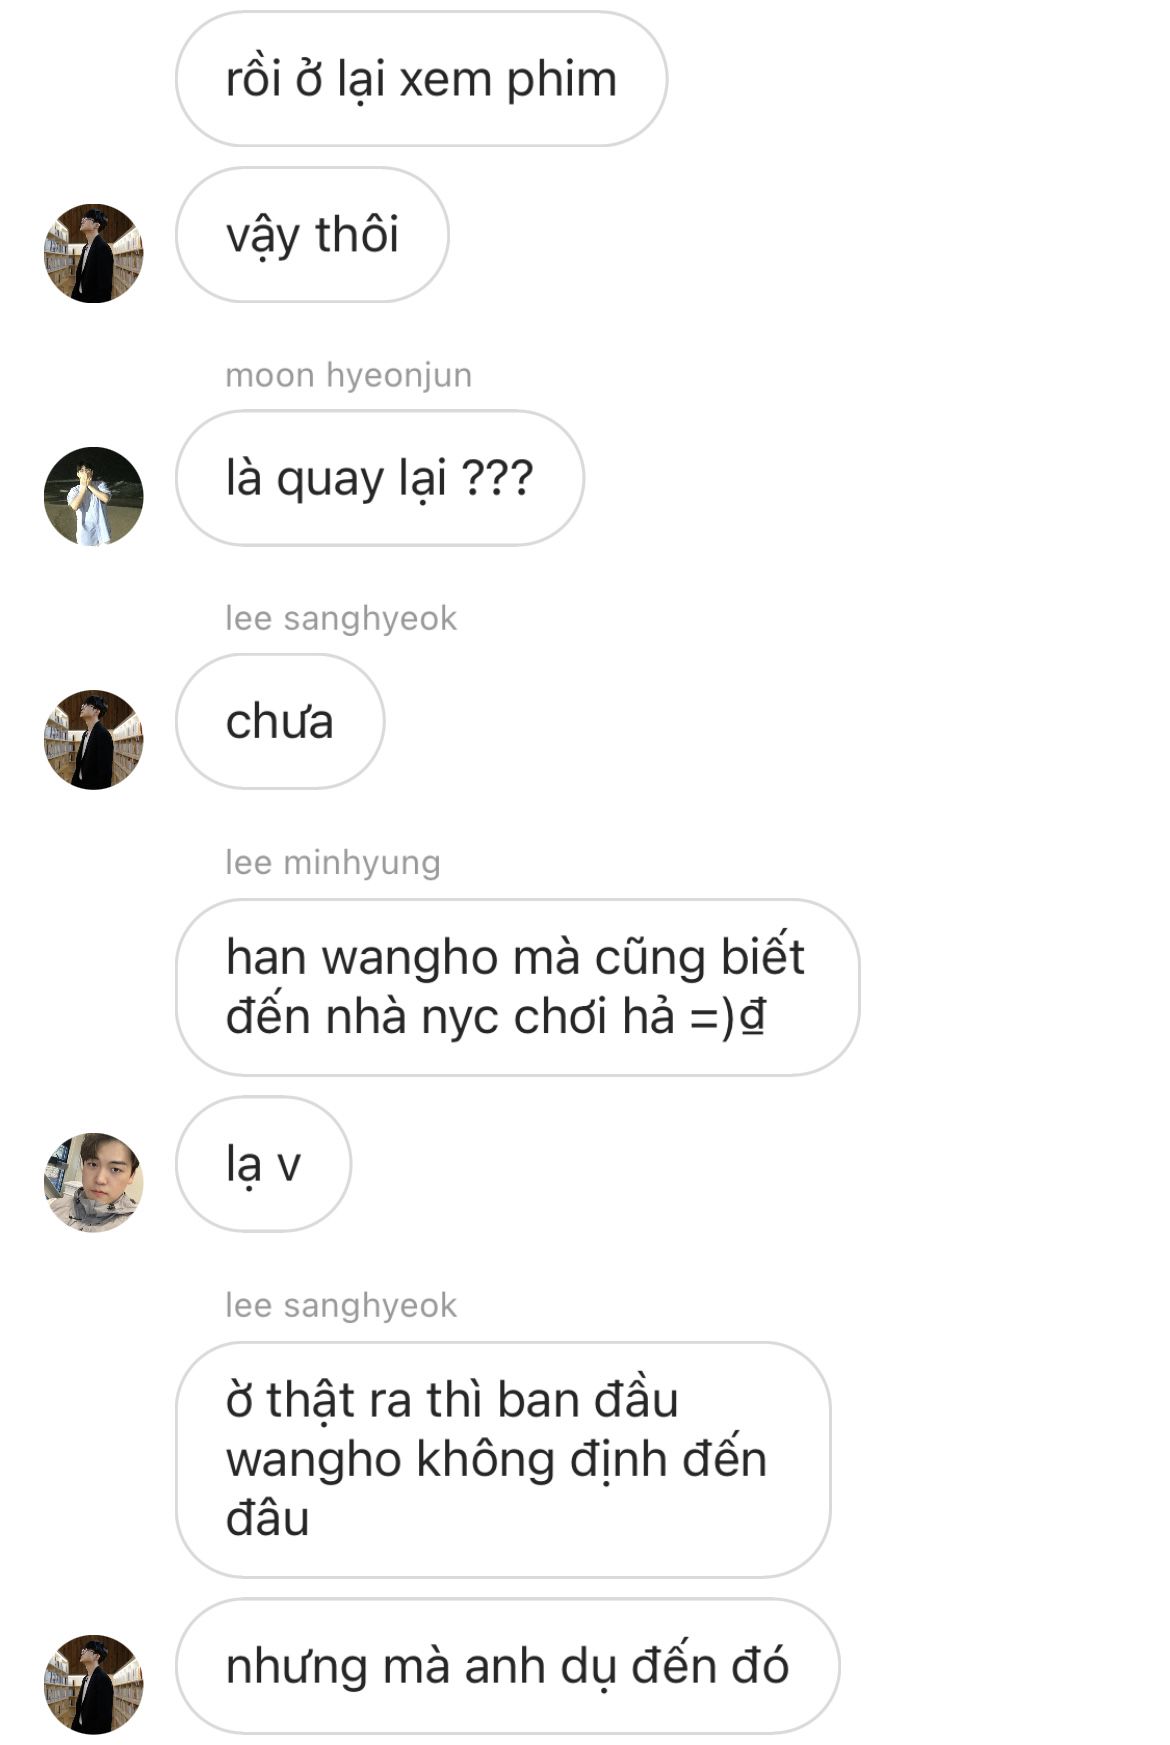Tap the word 'wangho' in sanghyeok's long message
The height and width of the screenshot is (1745, 1170).
pos(314,1461)
